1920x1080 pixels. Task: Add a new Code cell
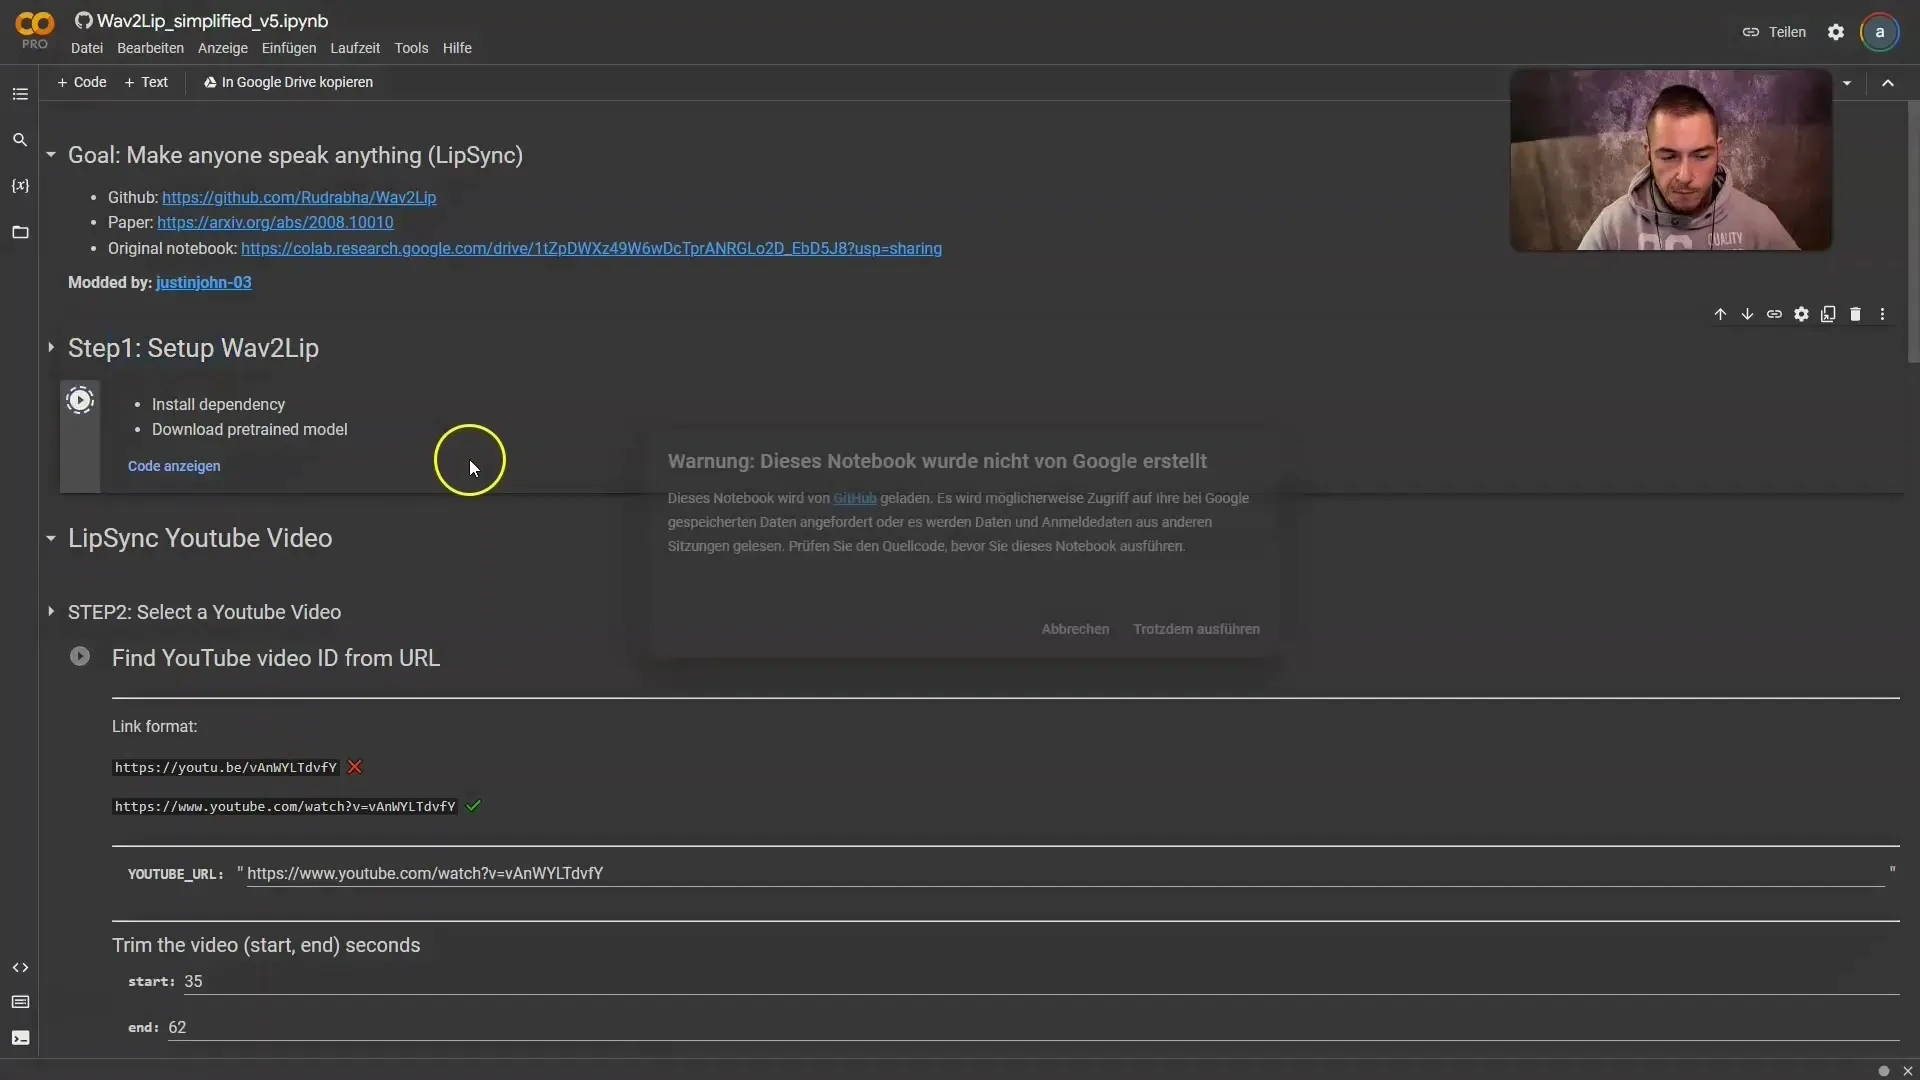[82, 82]
